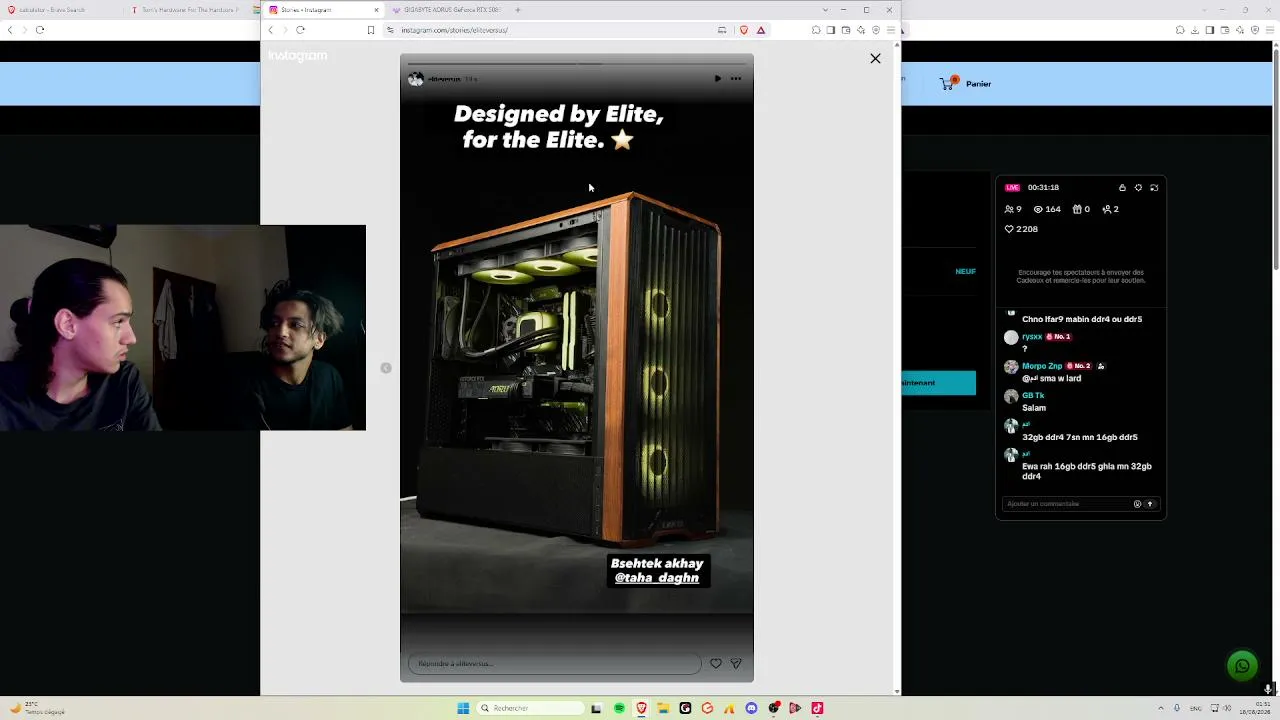Click commenter name Morpo Znp
Image resolution: width=1280 pixels, height=720 pixels.
pyautogui.click(x=1042, y=366)
